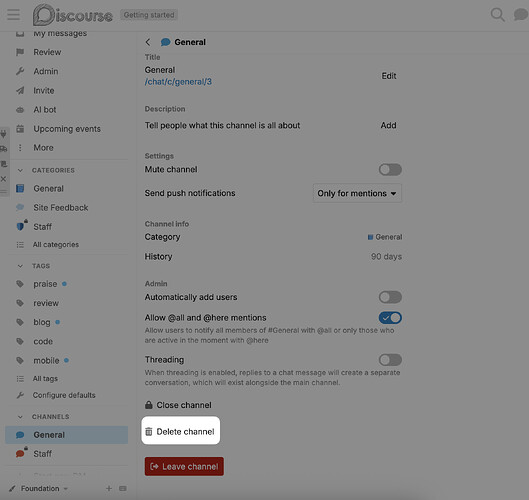This screenshot has width=529, height=500.
Task: Click the red chat icon beside Staff channel
Action: 20,453
